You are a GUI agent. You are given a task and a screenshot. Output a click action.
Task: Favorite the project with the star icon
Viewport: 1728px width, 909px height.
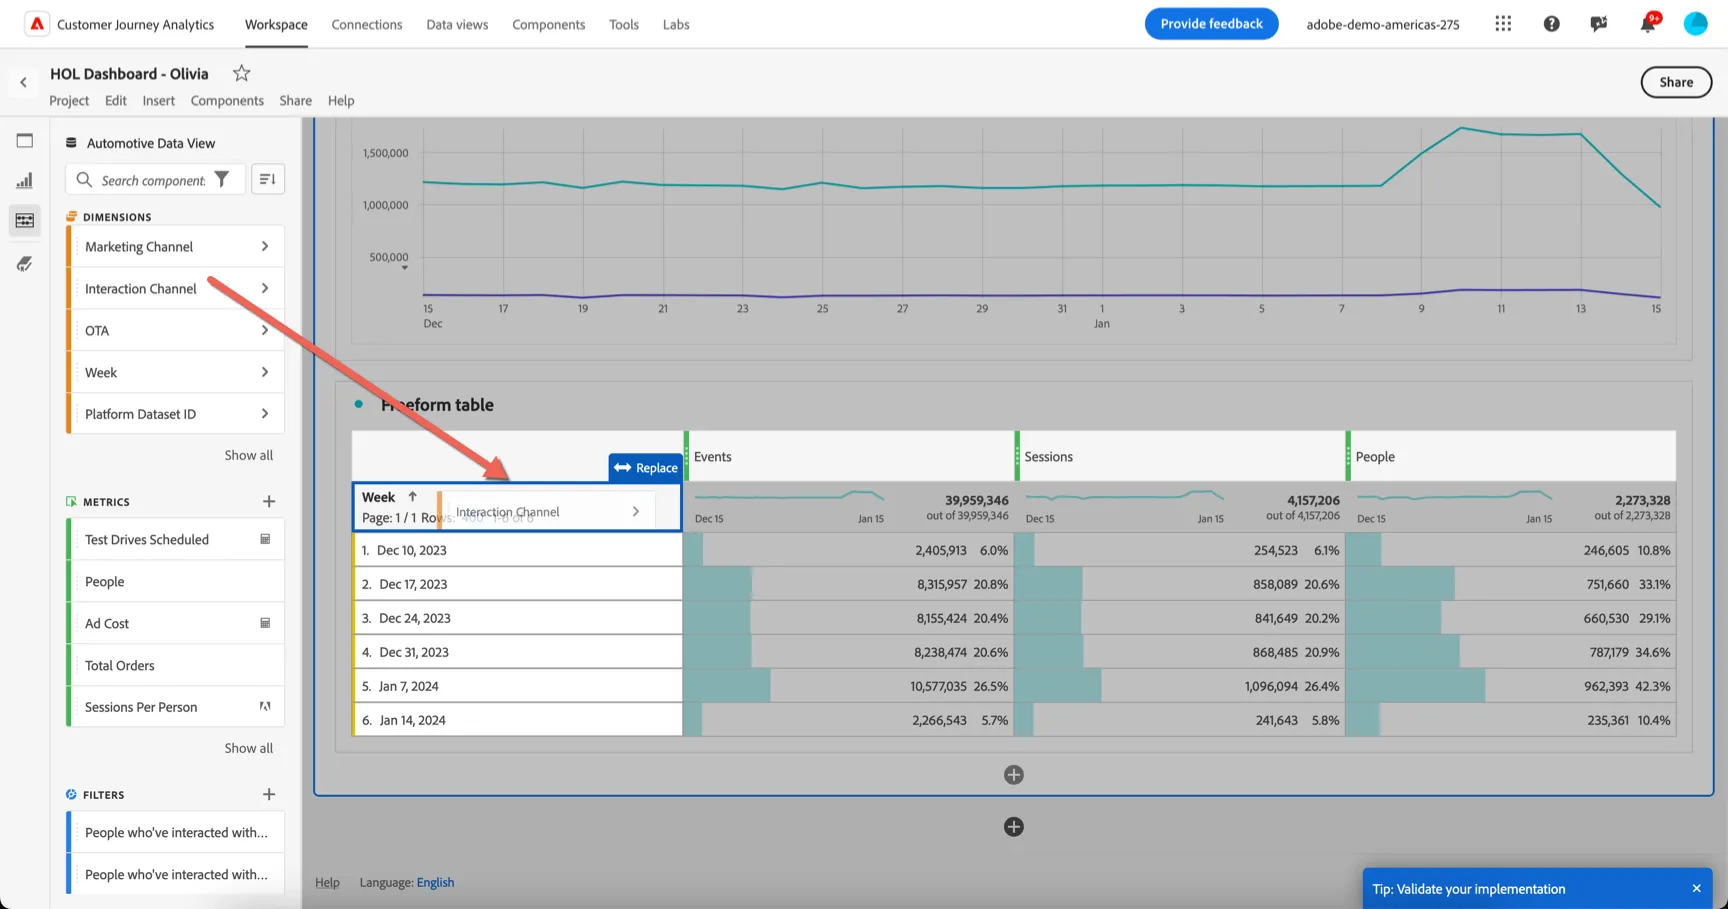pyautogui.click(x=241, y=73)
